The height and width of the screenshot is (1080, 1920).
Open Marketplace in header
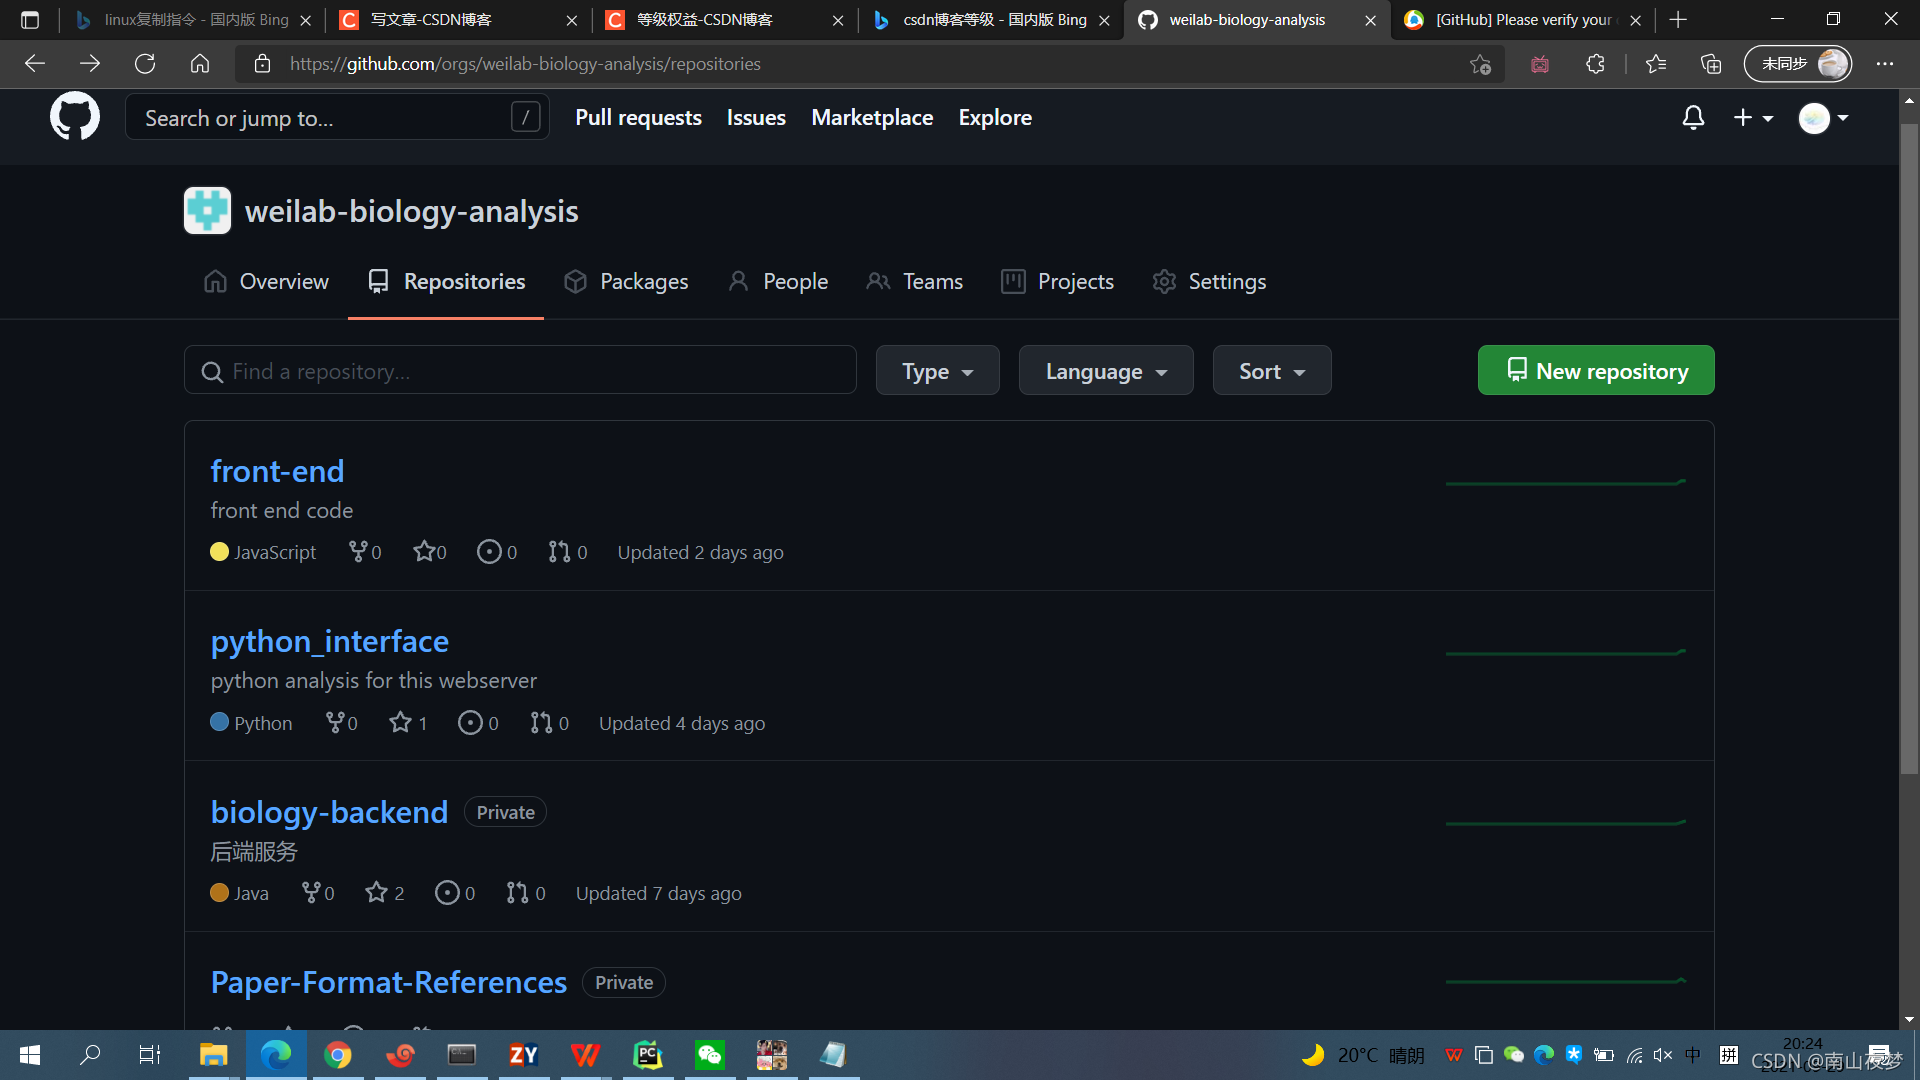tap(872, 118)
